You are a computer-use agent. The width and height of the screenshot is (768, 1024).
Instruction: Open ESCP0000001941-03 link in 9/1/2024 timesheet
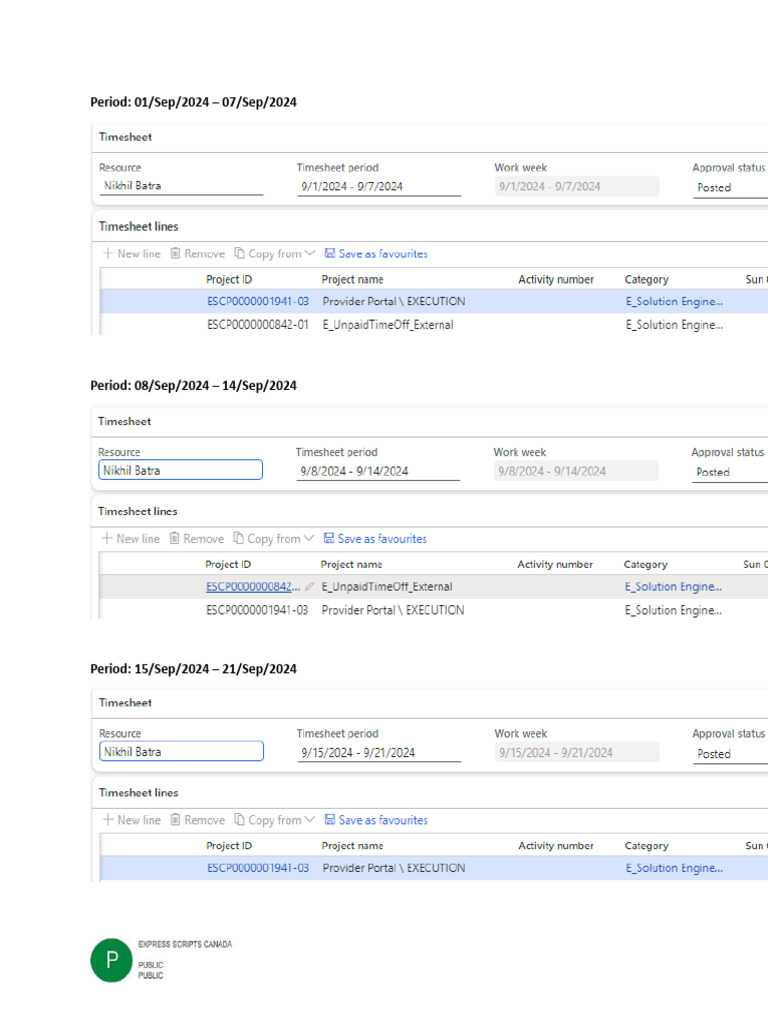click(x=258, y=301)
